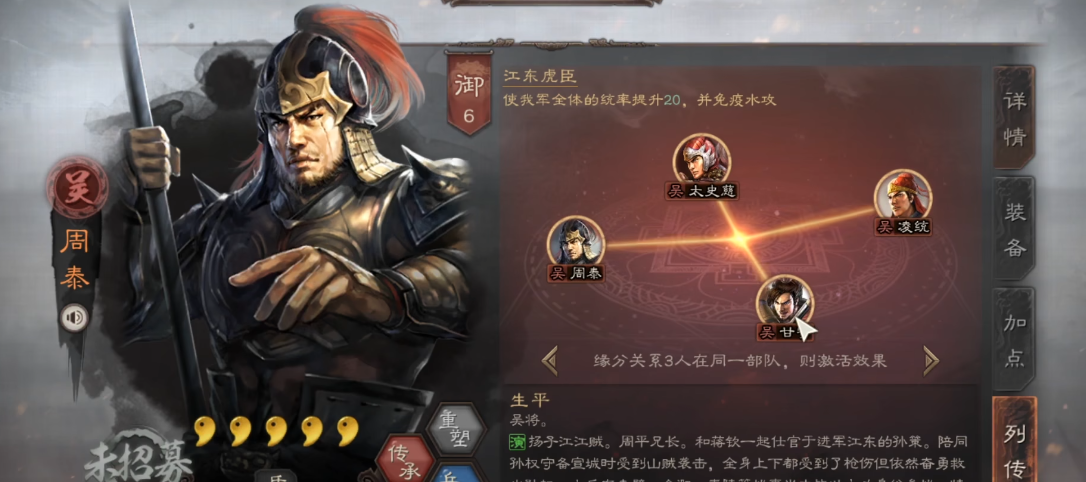Click the red 吴 faction emblem
Screen dimensions: 1086x482
(77, 188)
